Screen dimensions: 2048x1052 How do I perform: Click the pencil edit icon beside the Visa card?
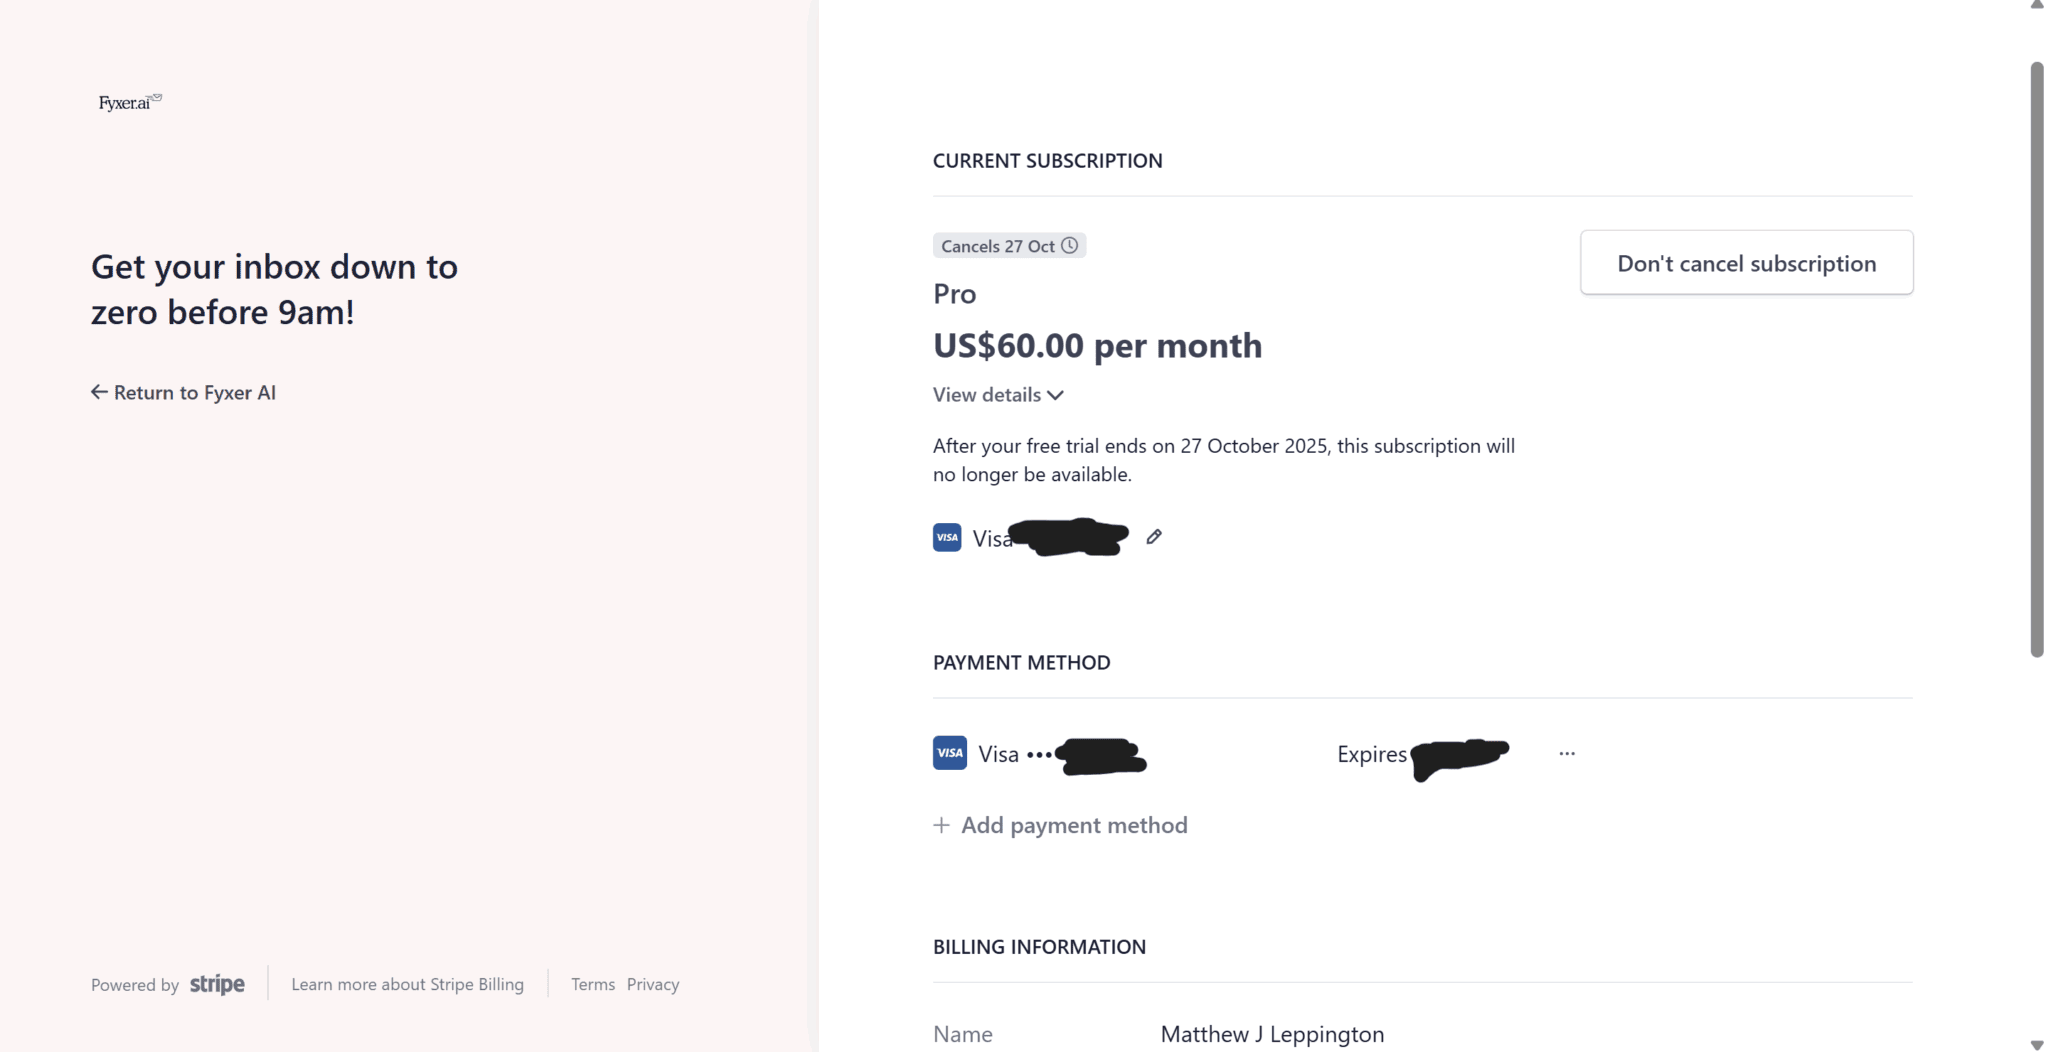(x=1154, y=537)
